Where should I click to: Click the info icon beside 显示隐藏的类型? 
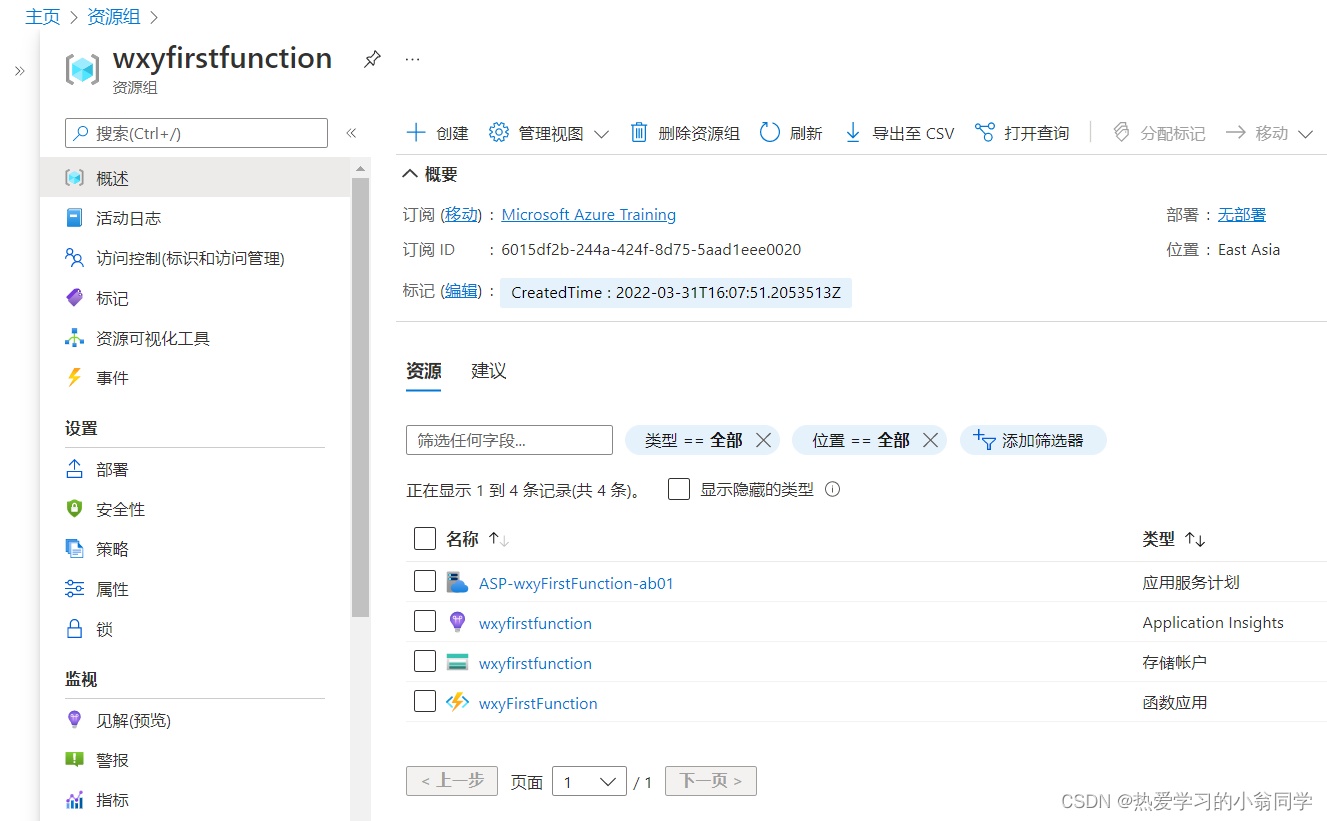point(832,490)
